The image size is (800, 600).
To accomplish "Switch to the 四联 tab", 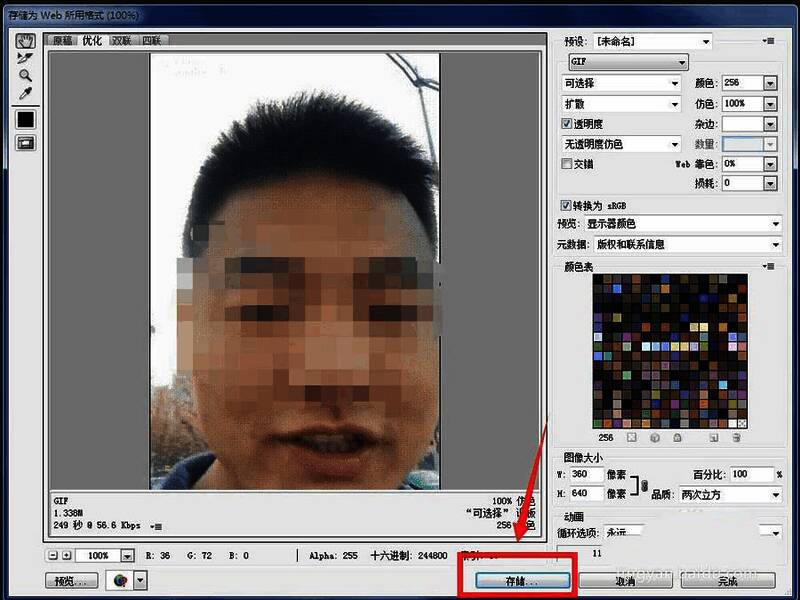I will pos(151,41).
